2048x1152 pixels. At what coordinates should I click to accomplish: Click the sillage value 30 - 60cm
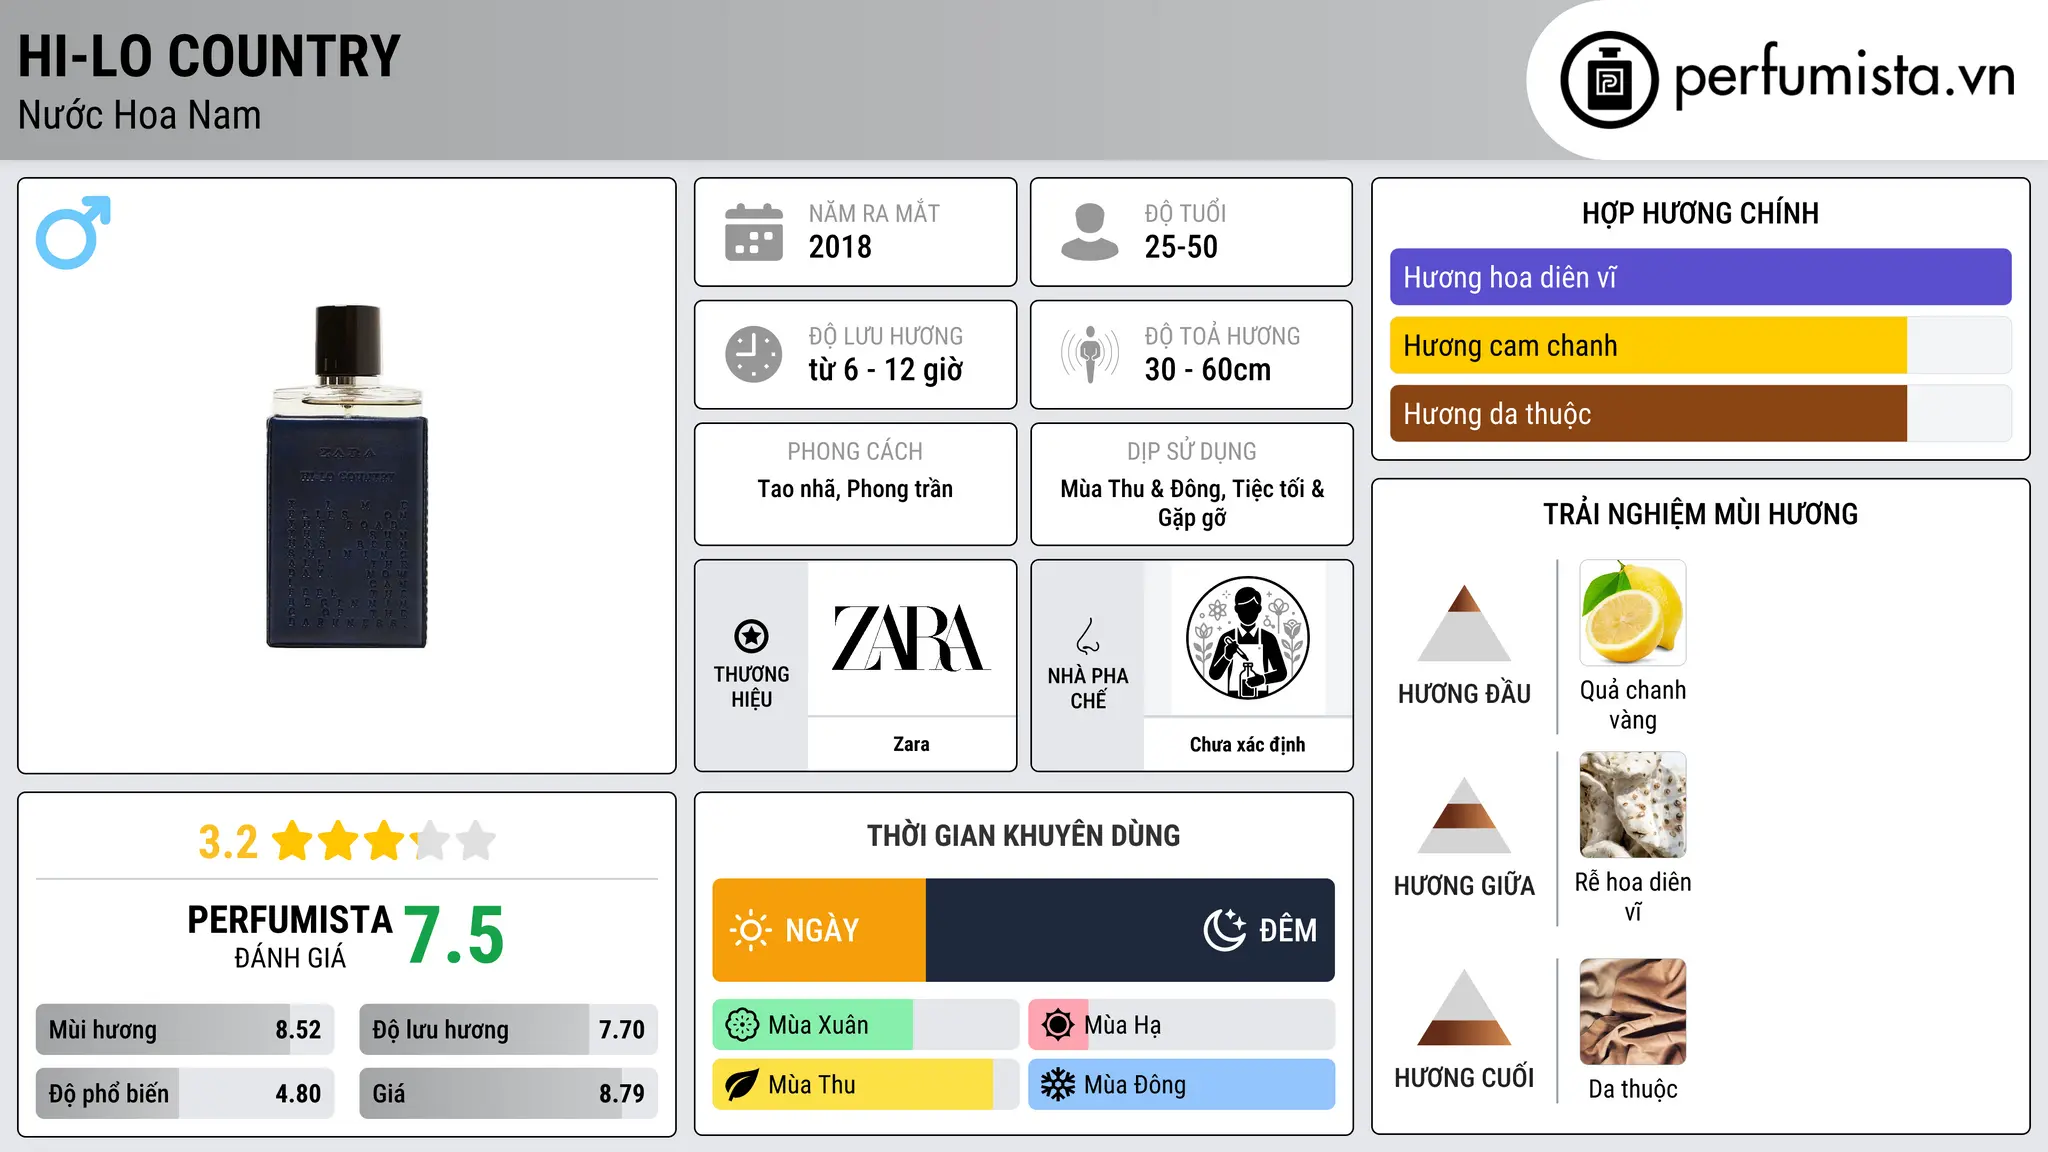coord(1207,370)
